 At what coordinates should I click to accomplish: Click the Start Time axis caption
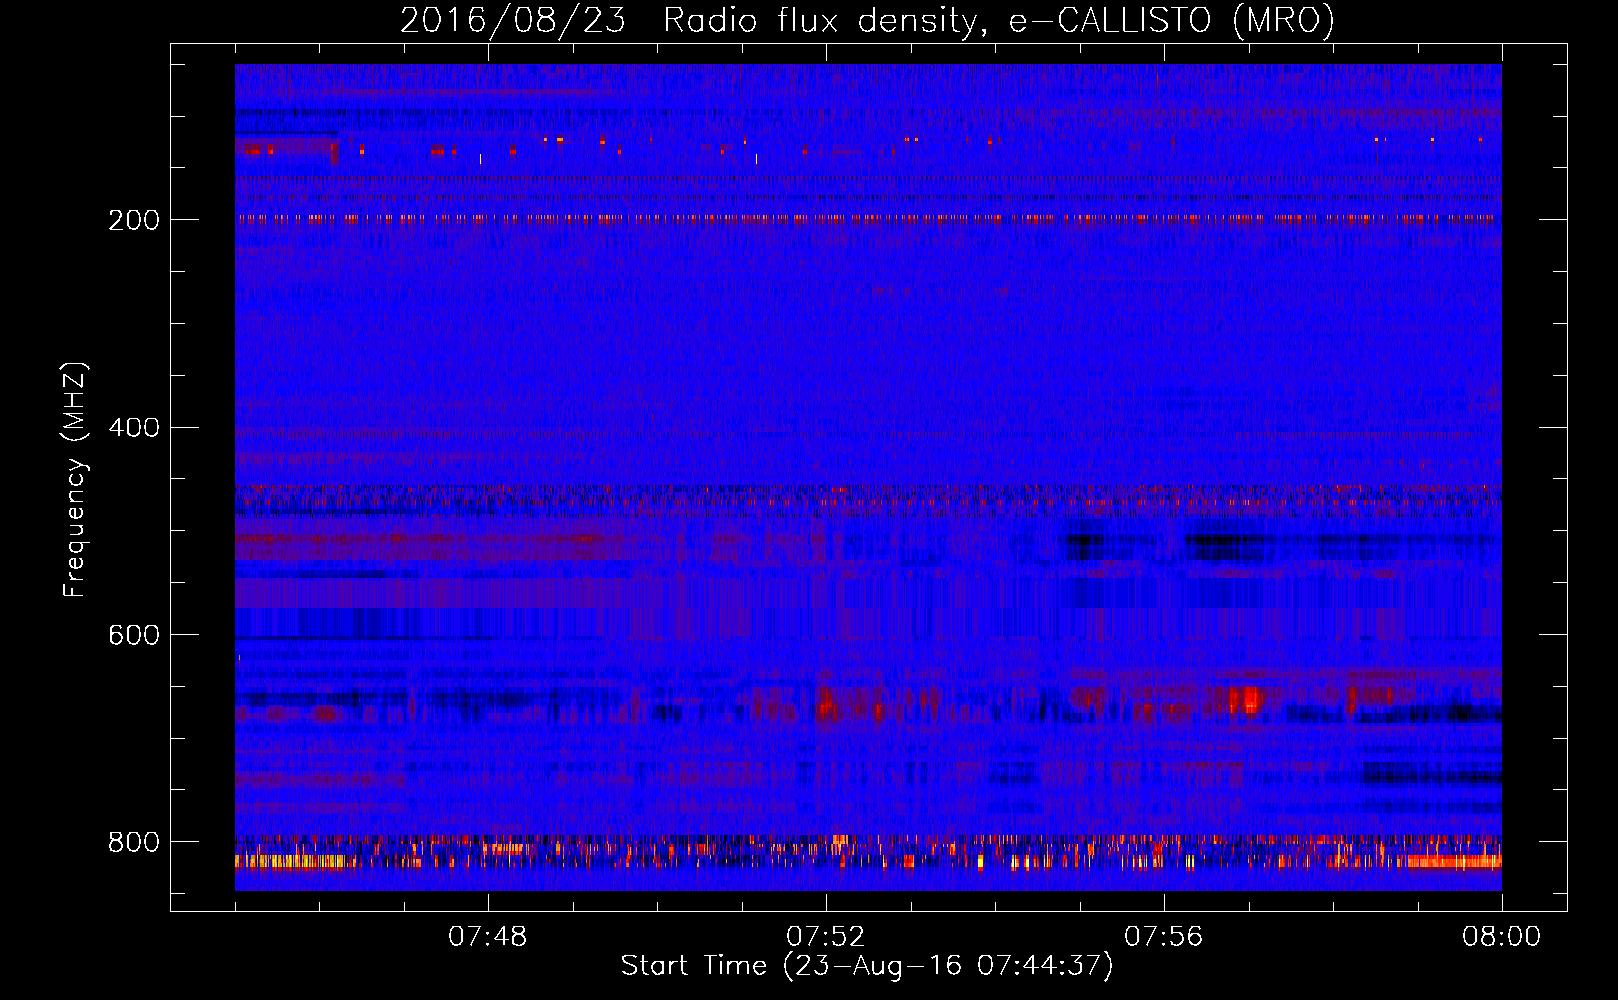click(867, 966)
